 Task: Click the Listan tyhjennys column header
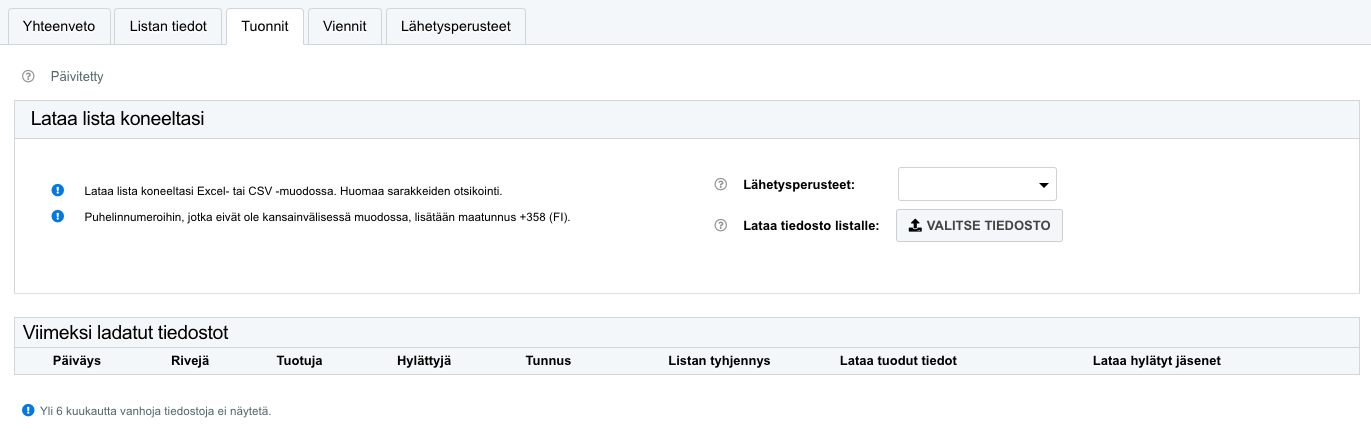719,360
